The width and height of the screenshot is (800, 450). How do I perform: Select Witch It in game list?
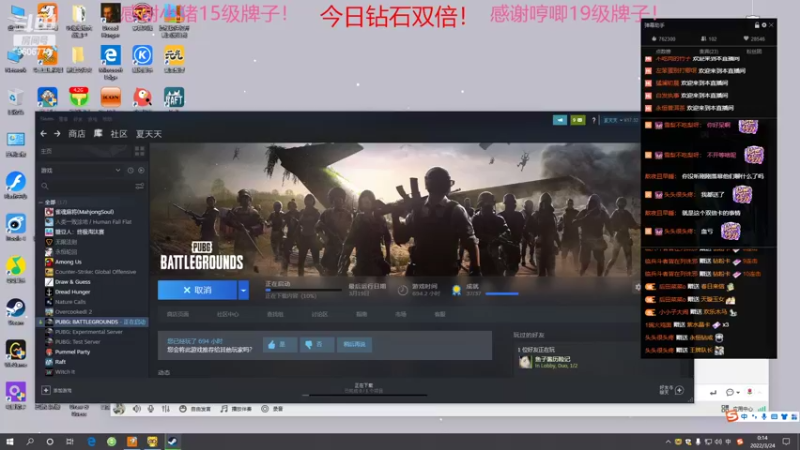point(65,372)
